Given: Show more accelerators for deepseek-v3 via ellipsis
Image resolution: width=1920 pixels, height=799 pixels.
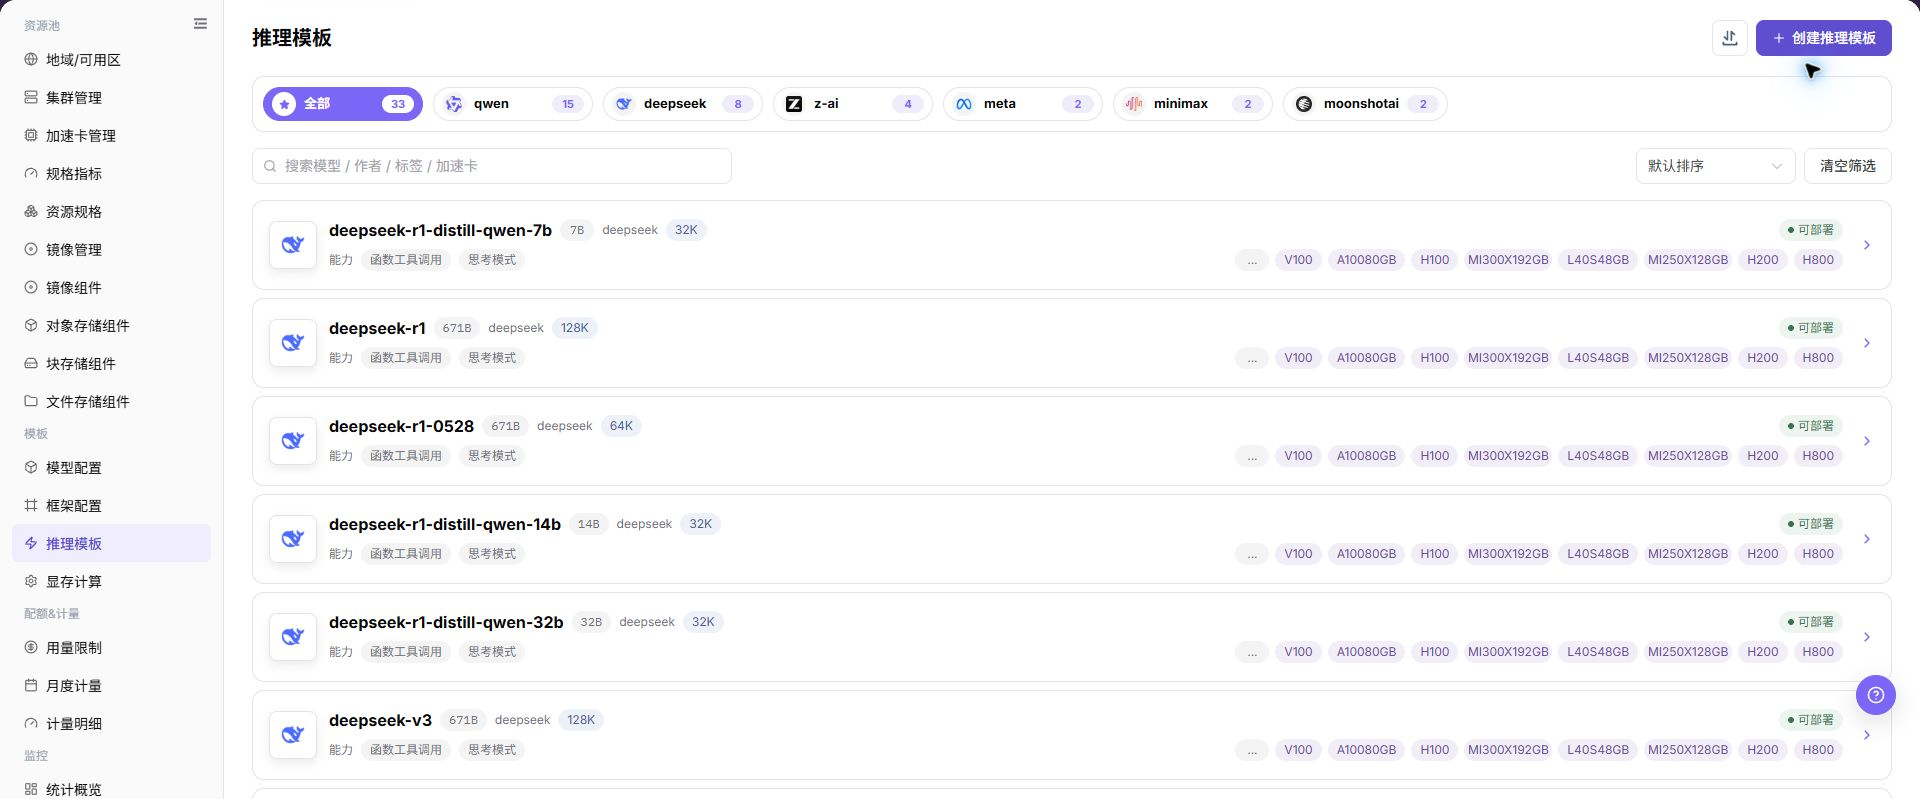Looking at the screenshot, I should (1252, 750).
